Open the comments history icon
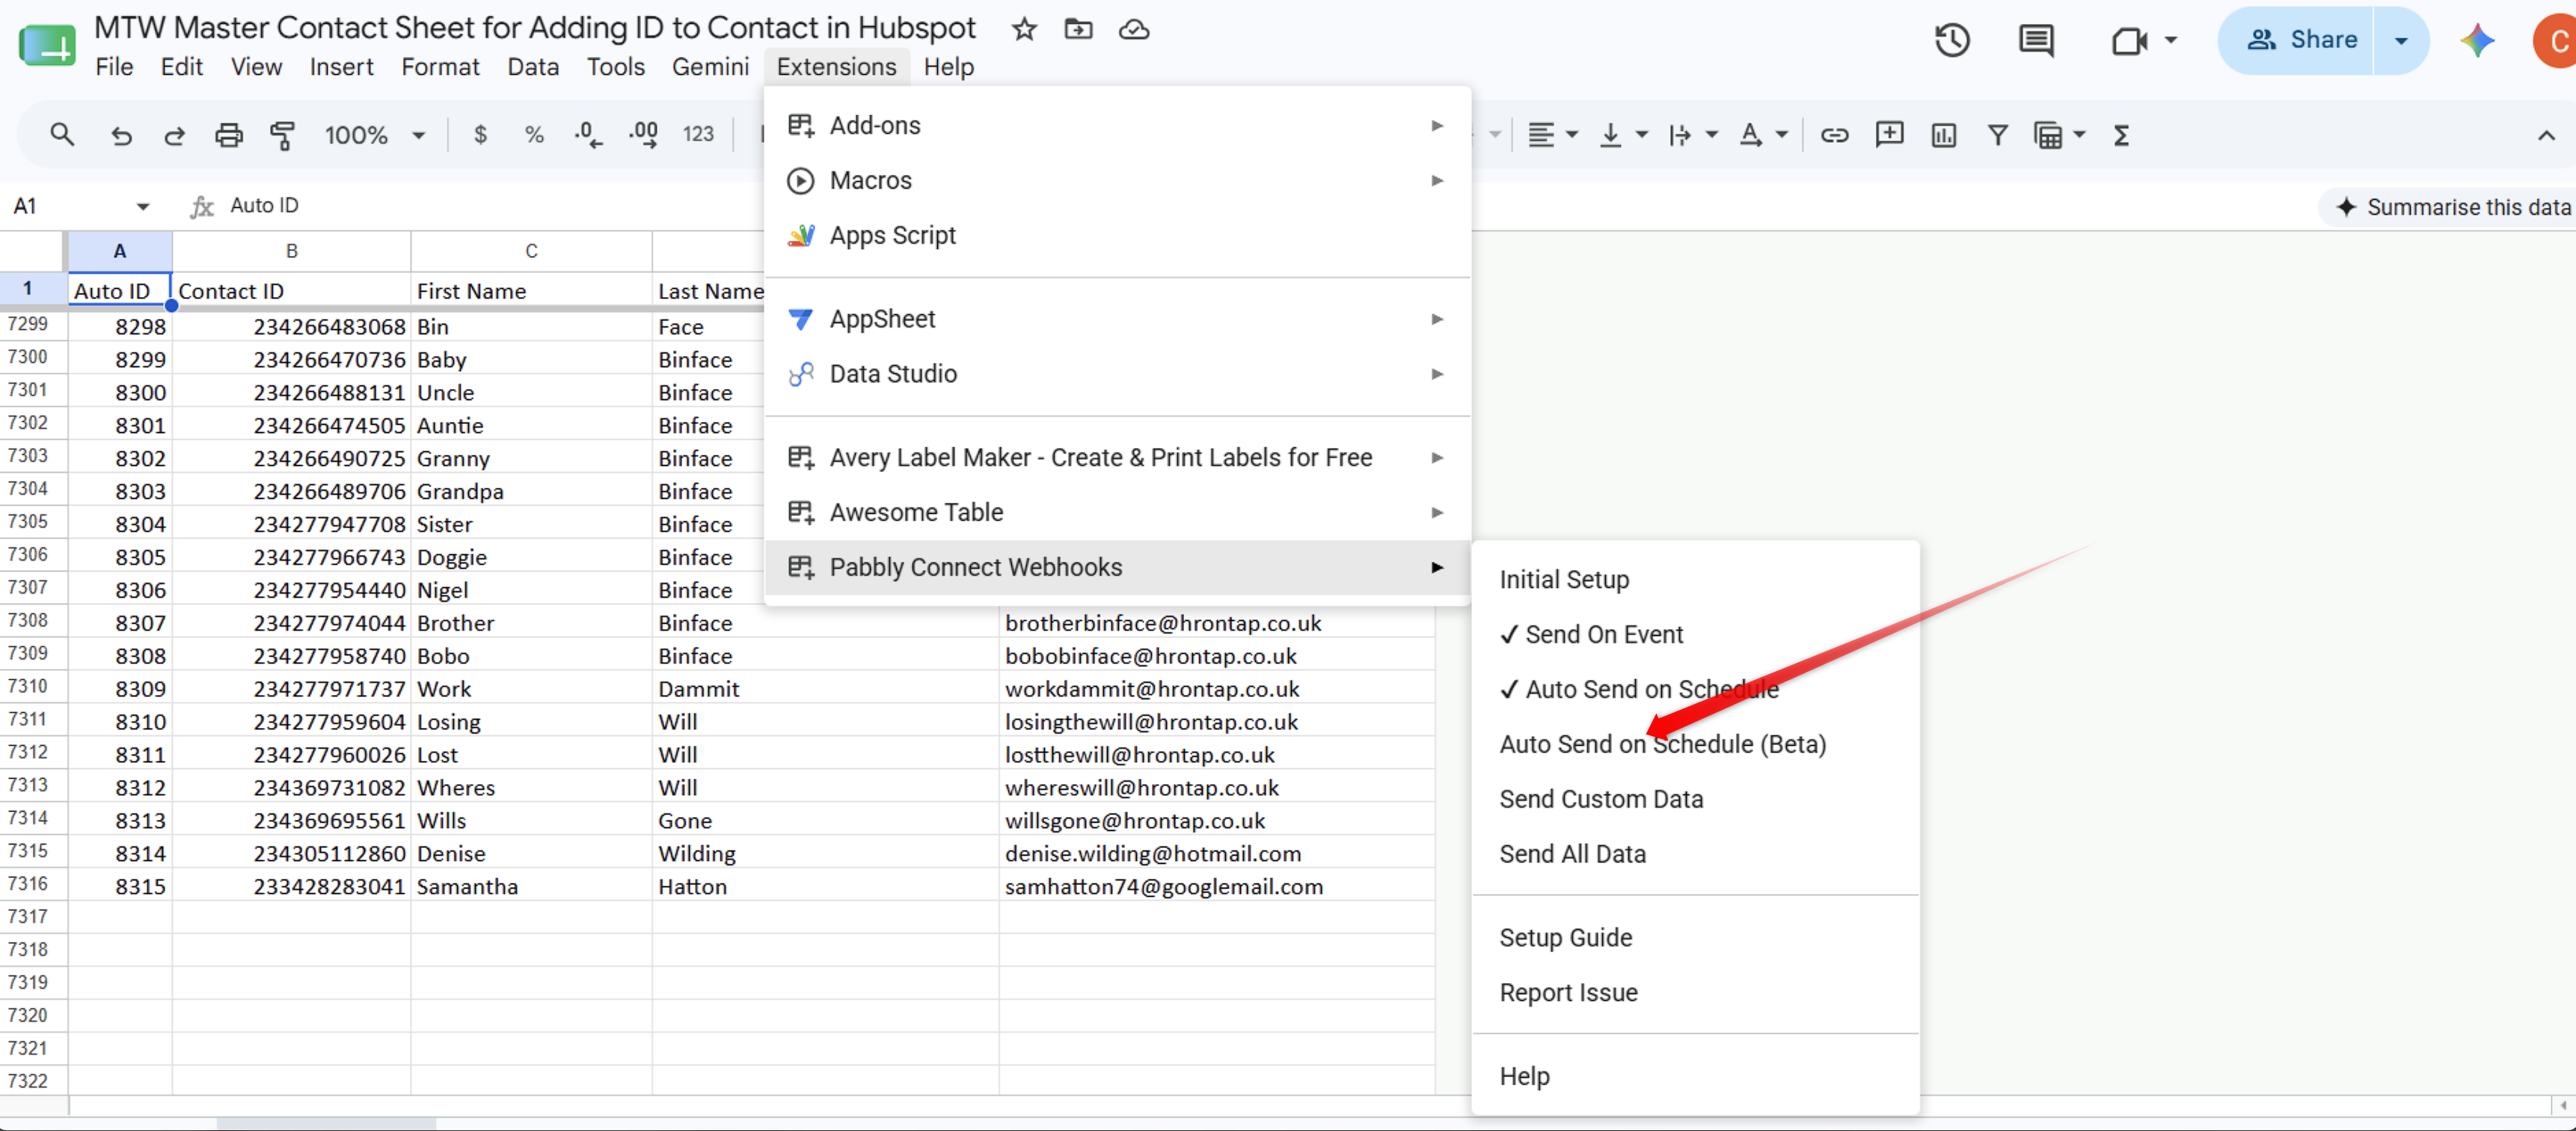This screenshot has width=2576, height=1131. coord(2036,40)
